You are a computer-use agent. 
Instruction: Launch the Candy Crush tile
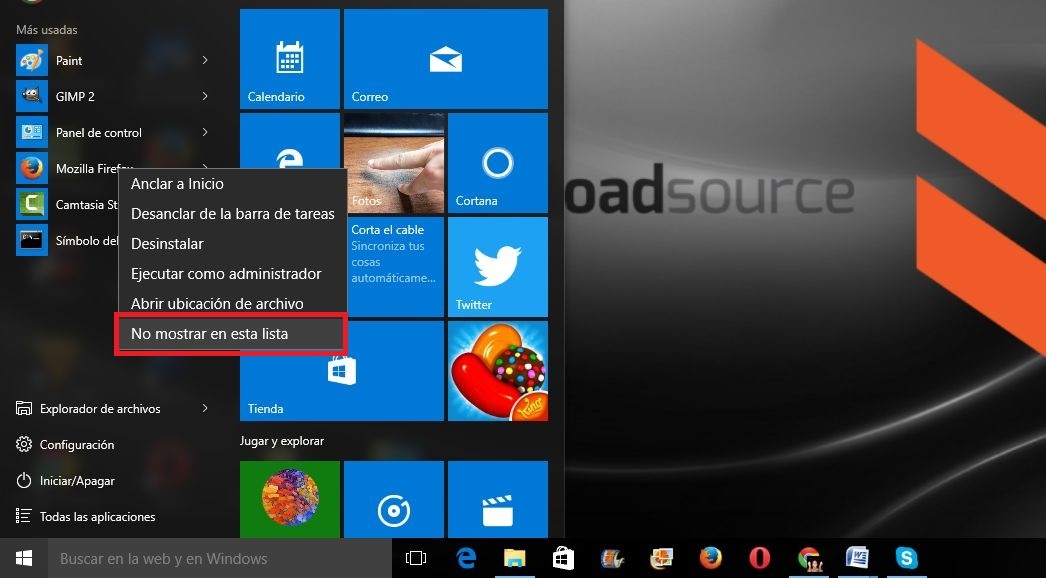(x=498, y=371)
